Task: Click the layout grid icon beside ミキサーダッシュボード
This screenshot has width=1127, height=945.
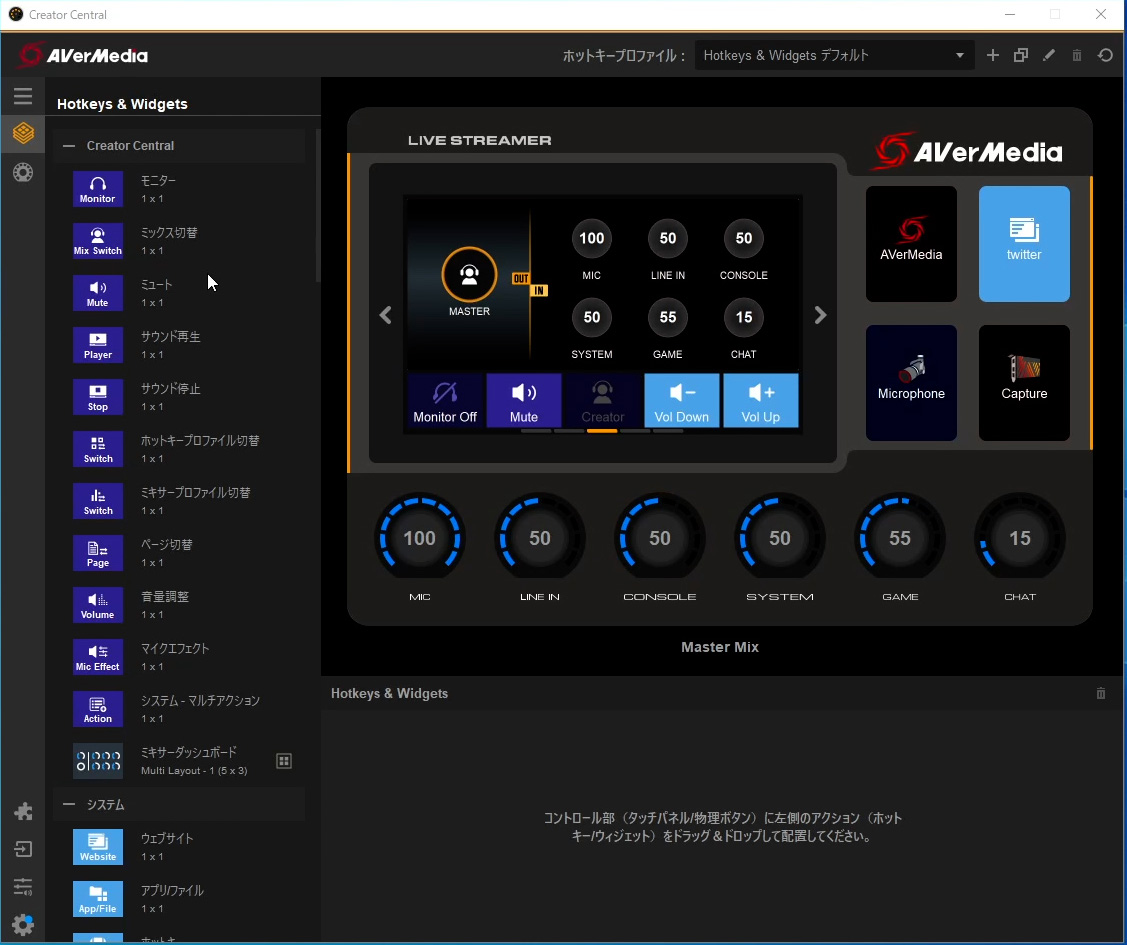Action: point(284,761)
